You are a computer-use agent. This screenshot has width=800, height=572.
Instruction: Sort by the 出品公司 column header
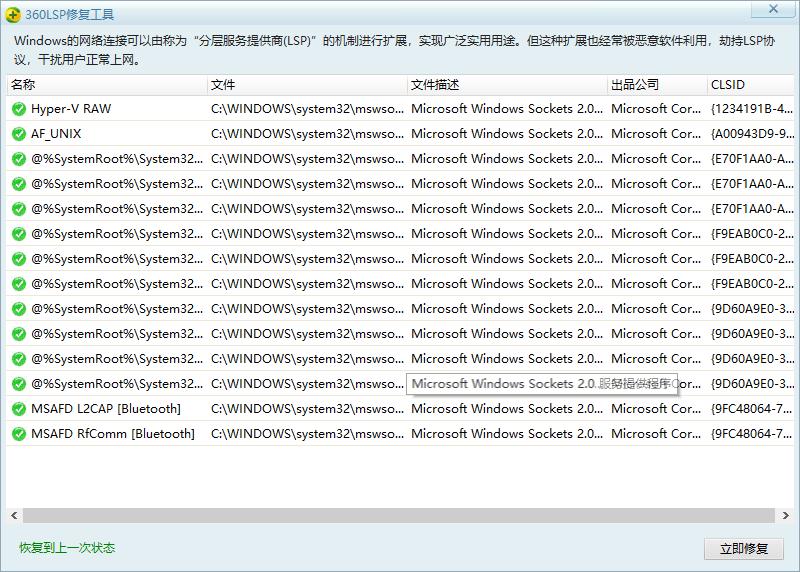[657, 85]
